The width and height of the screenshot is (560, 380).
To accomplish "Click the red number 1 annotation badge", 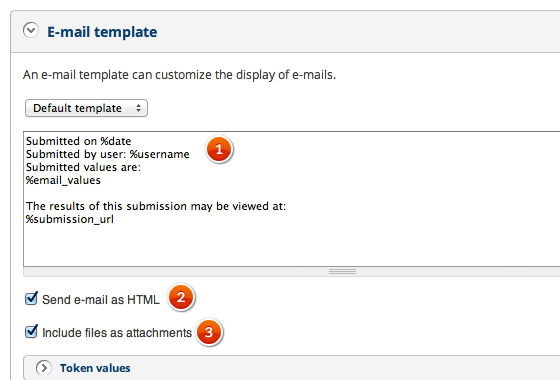I will (219, 149).
